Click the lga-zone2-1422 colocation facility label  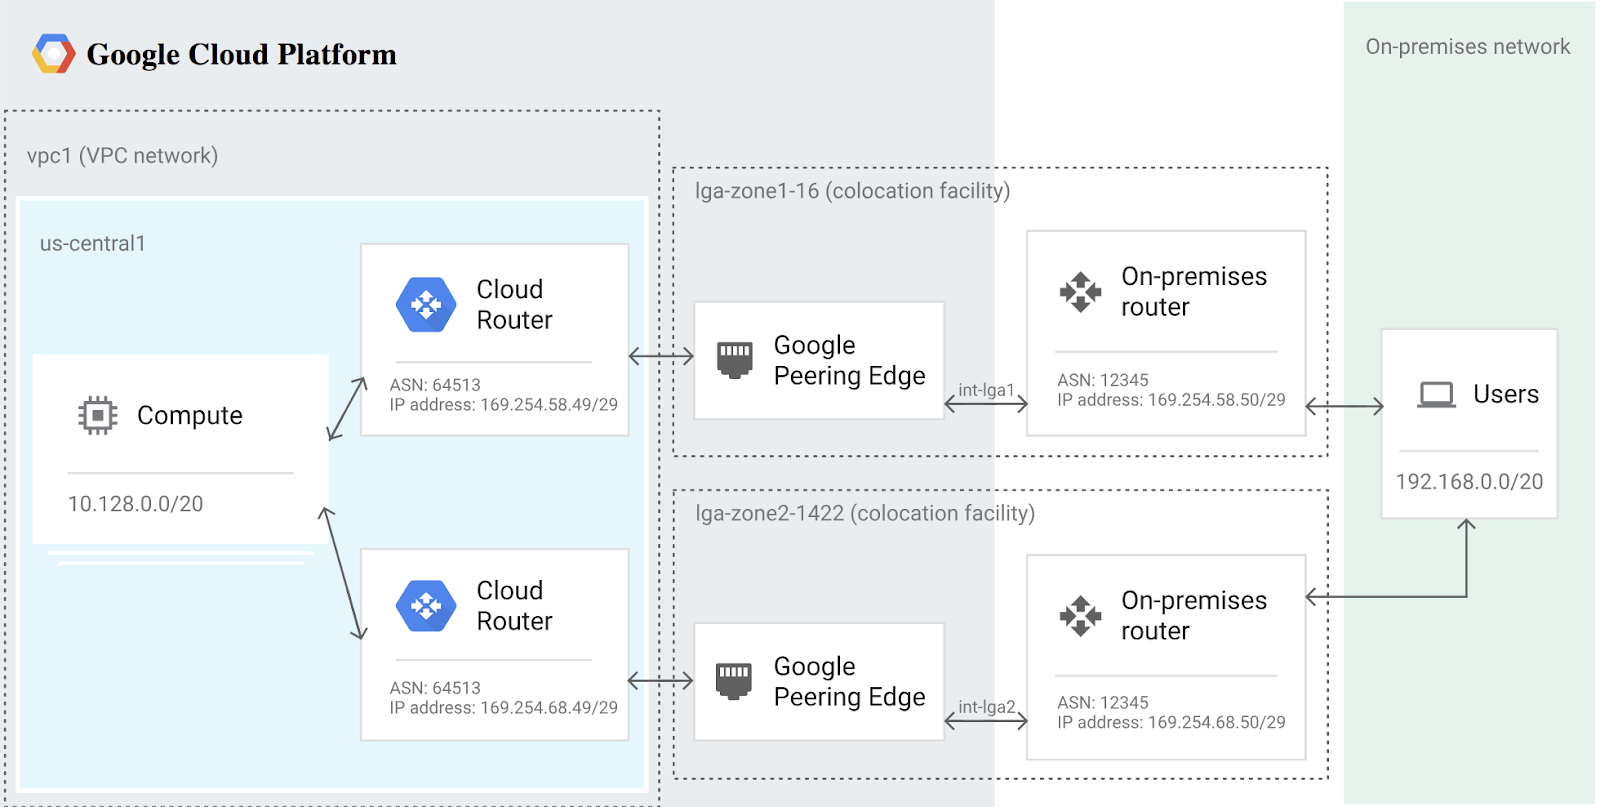coord(865,513)
